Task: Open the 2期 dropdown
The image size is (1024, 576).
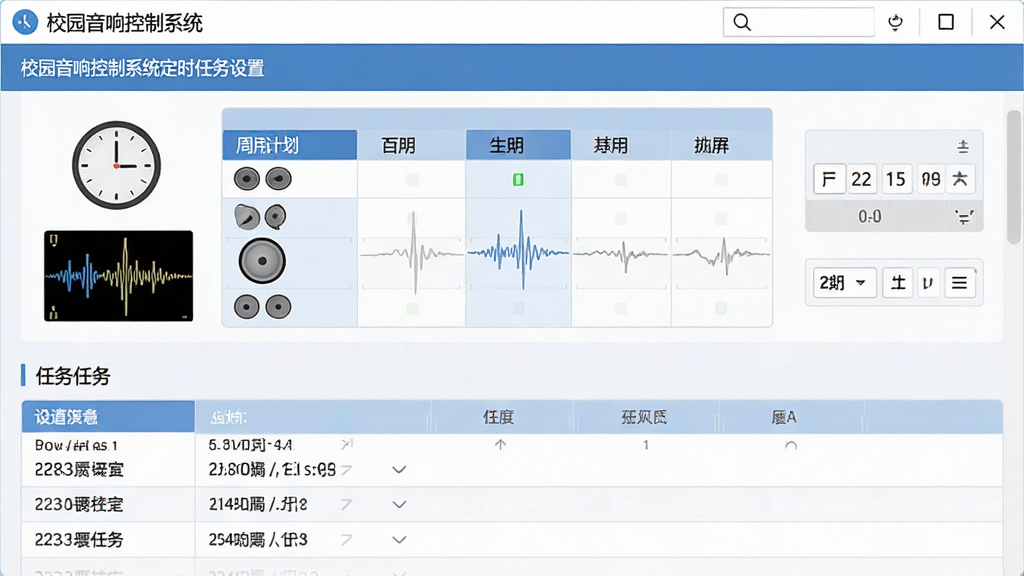Action: click(844, 283)
